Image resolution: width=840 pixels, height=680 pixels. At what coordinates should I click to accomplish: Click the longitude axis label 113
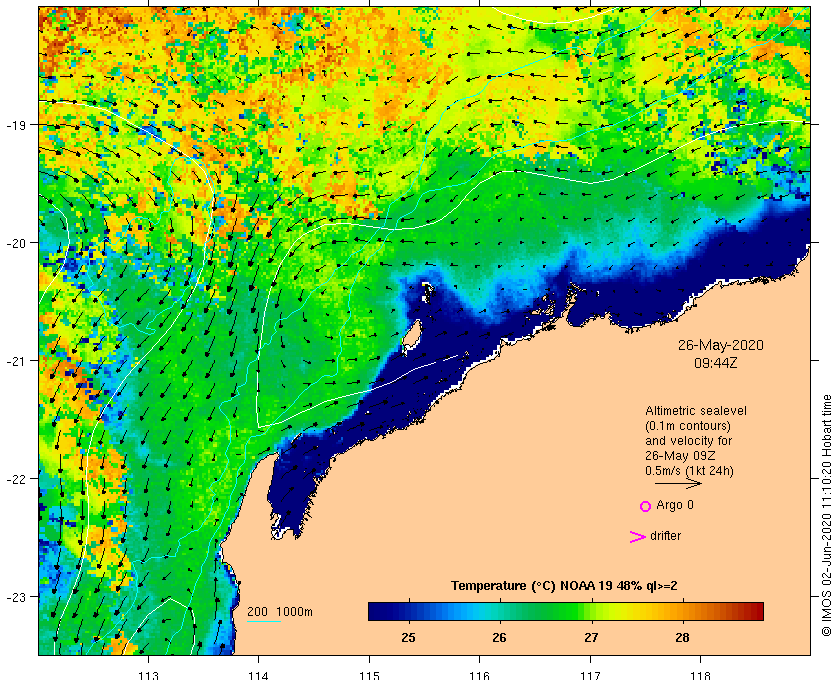[148, 675]
